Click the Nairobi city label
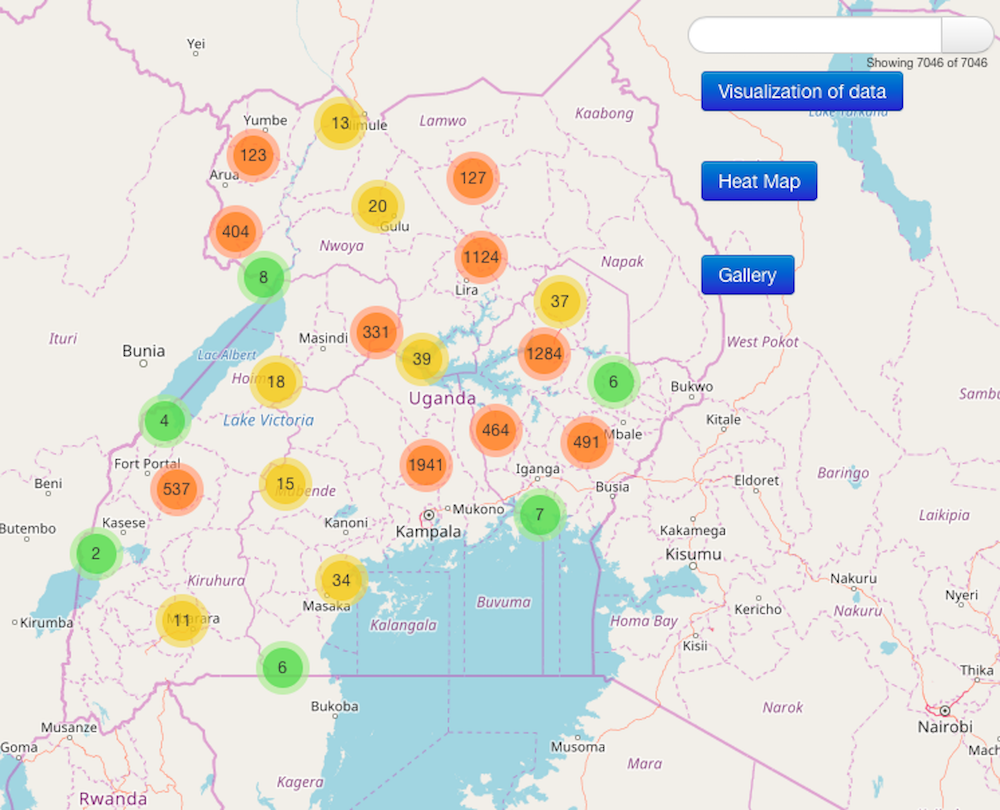Image resolution: width=1000 pixels, height=810 pixels. [x=945, y=726]
